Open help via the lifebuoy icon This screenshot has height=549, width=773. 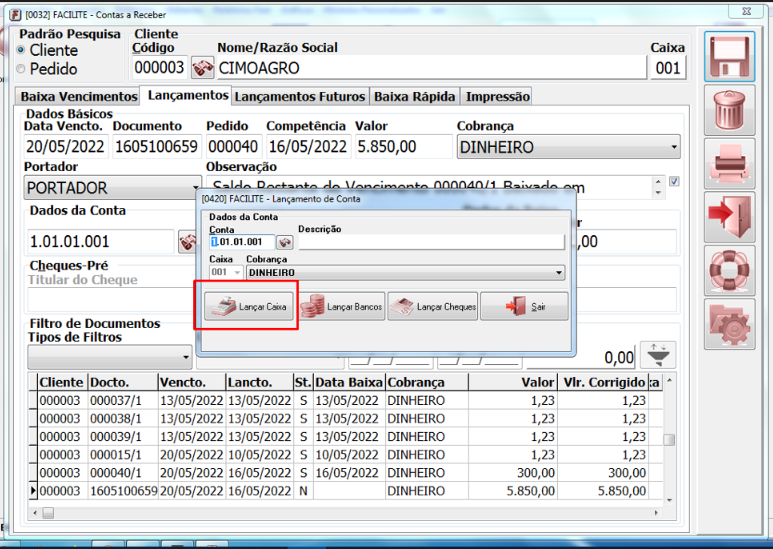[x=728, y=270]
